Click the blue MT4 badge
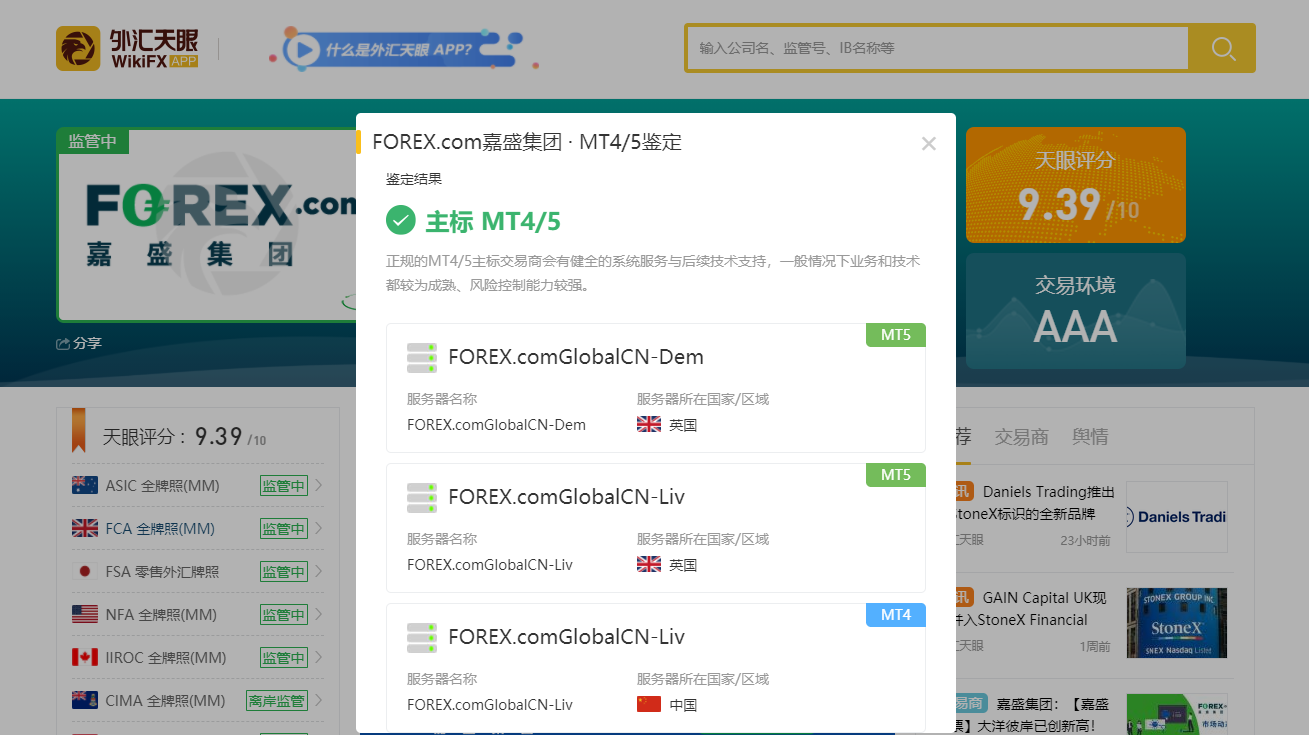 coord(896,615)
